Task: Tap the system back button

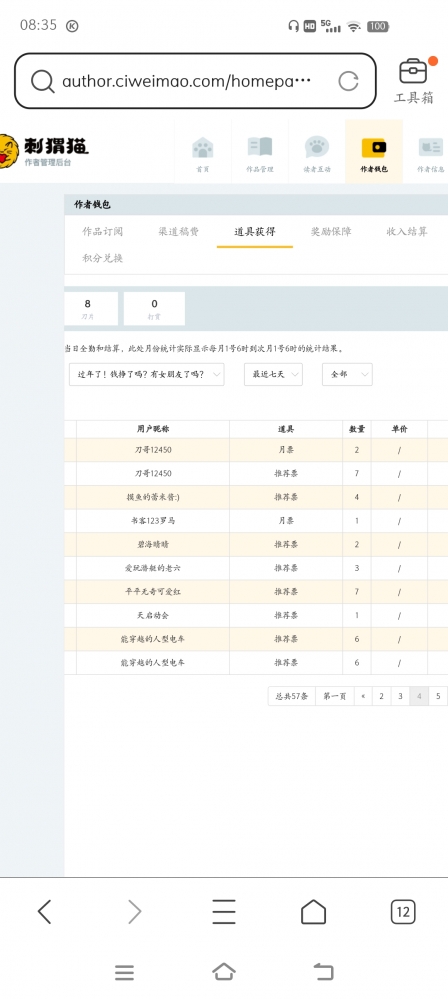Action: [x=324, y=972]
